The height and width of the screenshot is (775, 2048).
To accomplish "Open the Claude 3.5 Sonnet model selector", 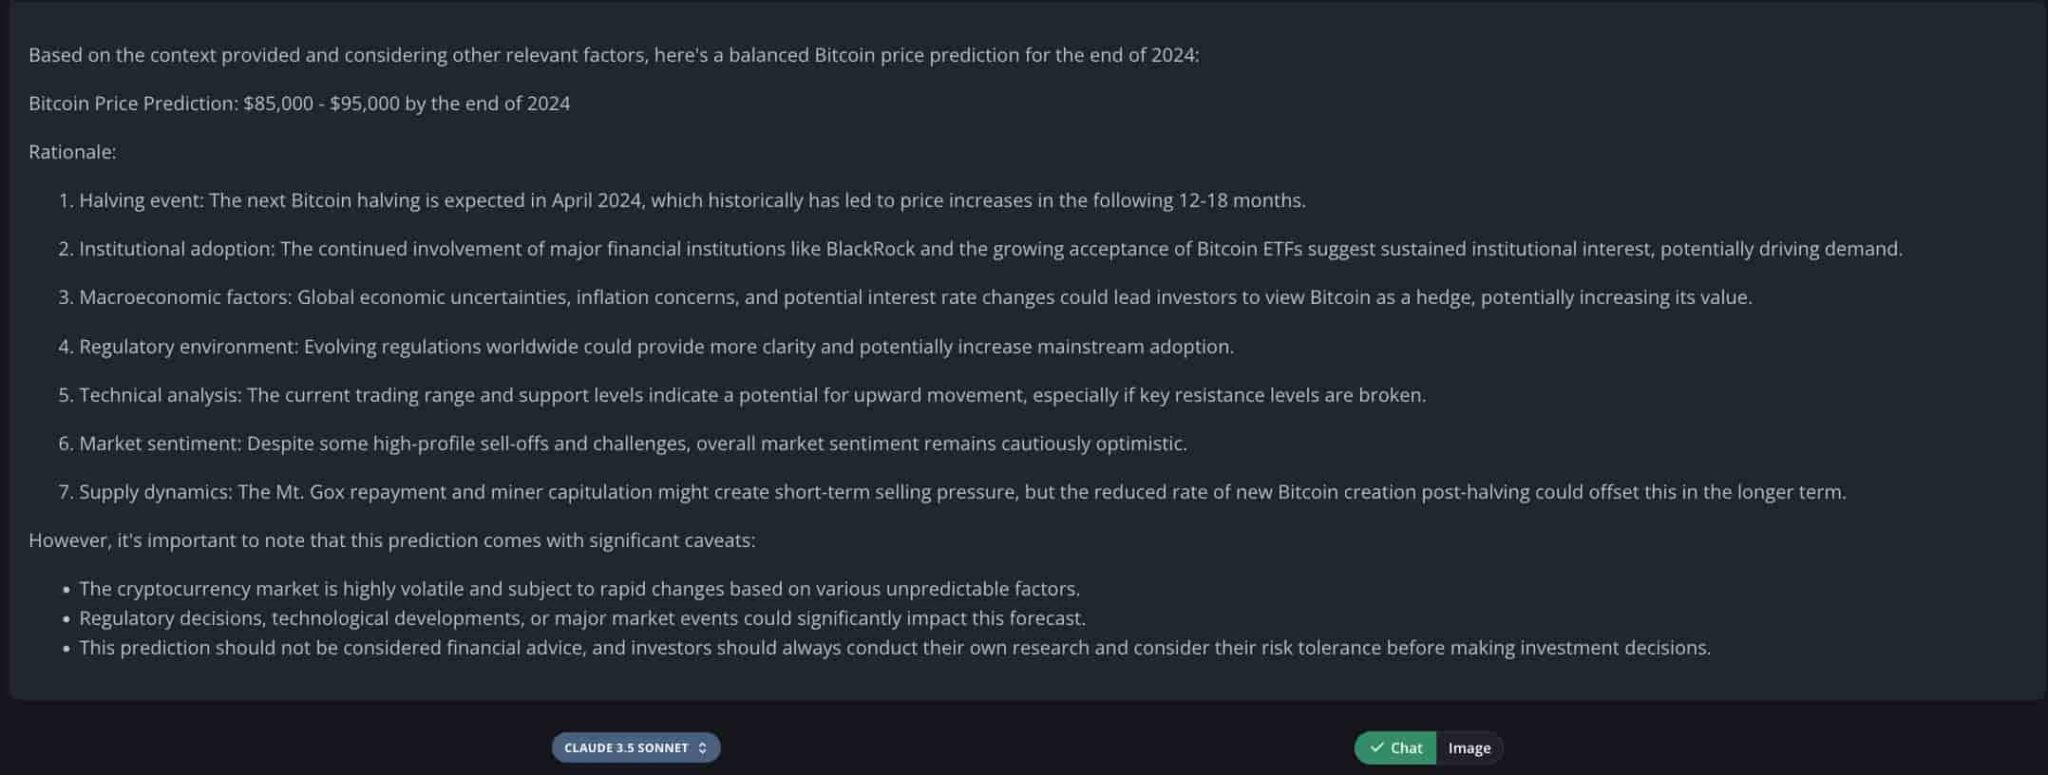I will click(626, 748).
